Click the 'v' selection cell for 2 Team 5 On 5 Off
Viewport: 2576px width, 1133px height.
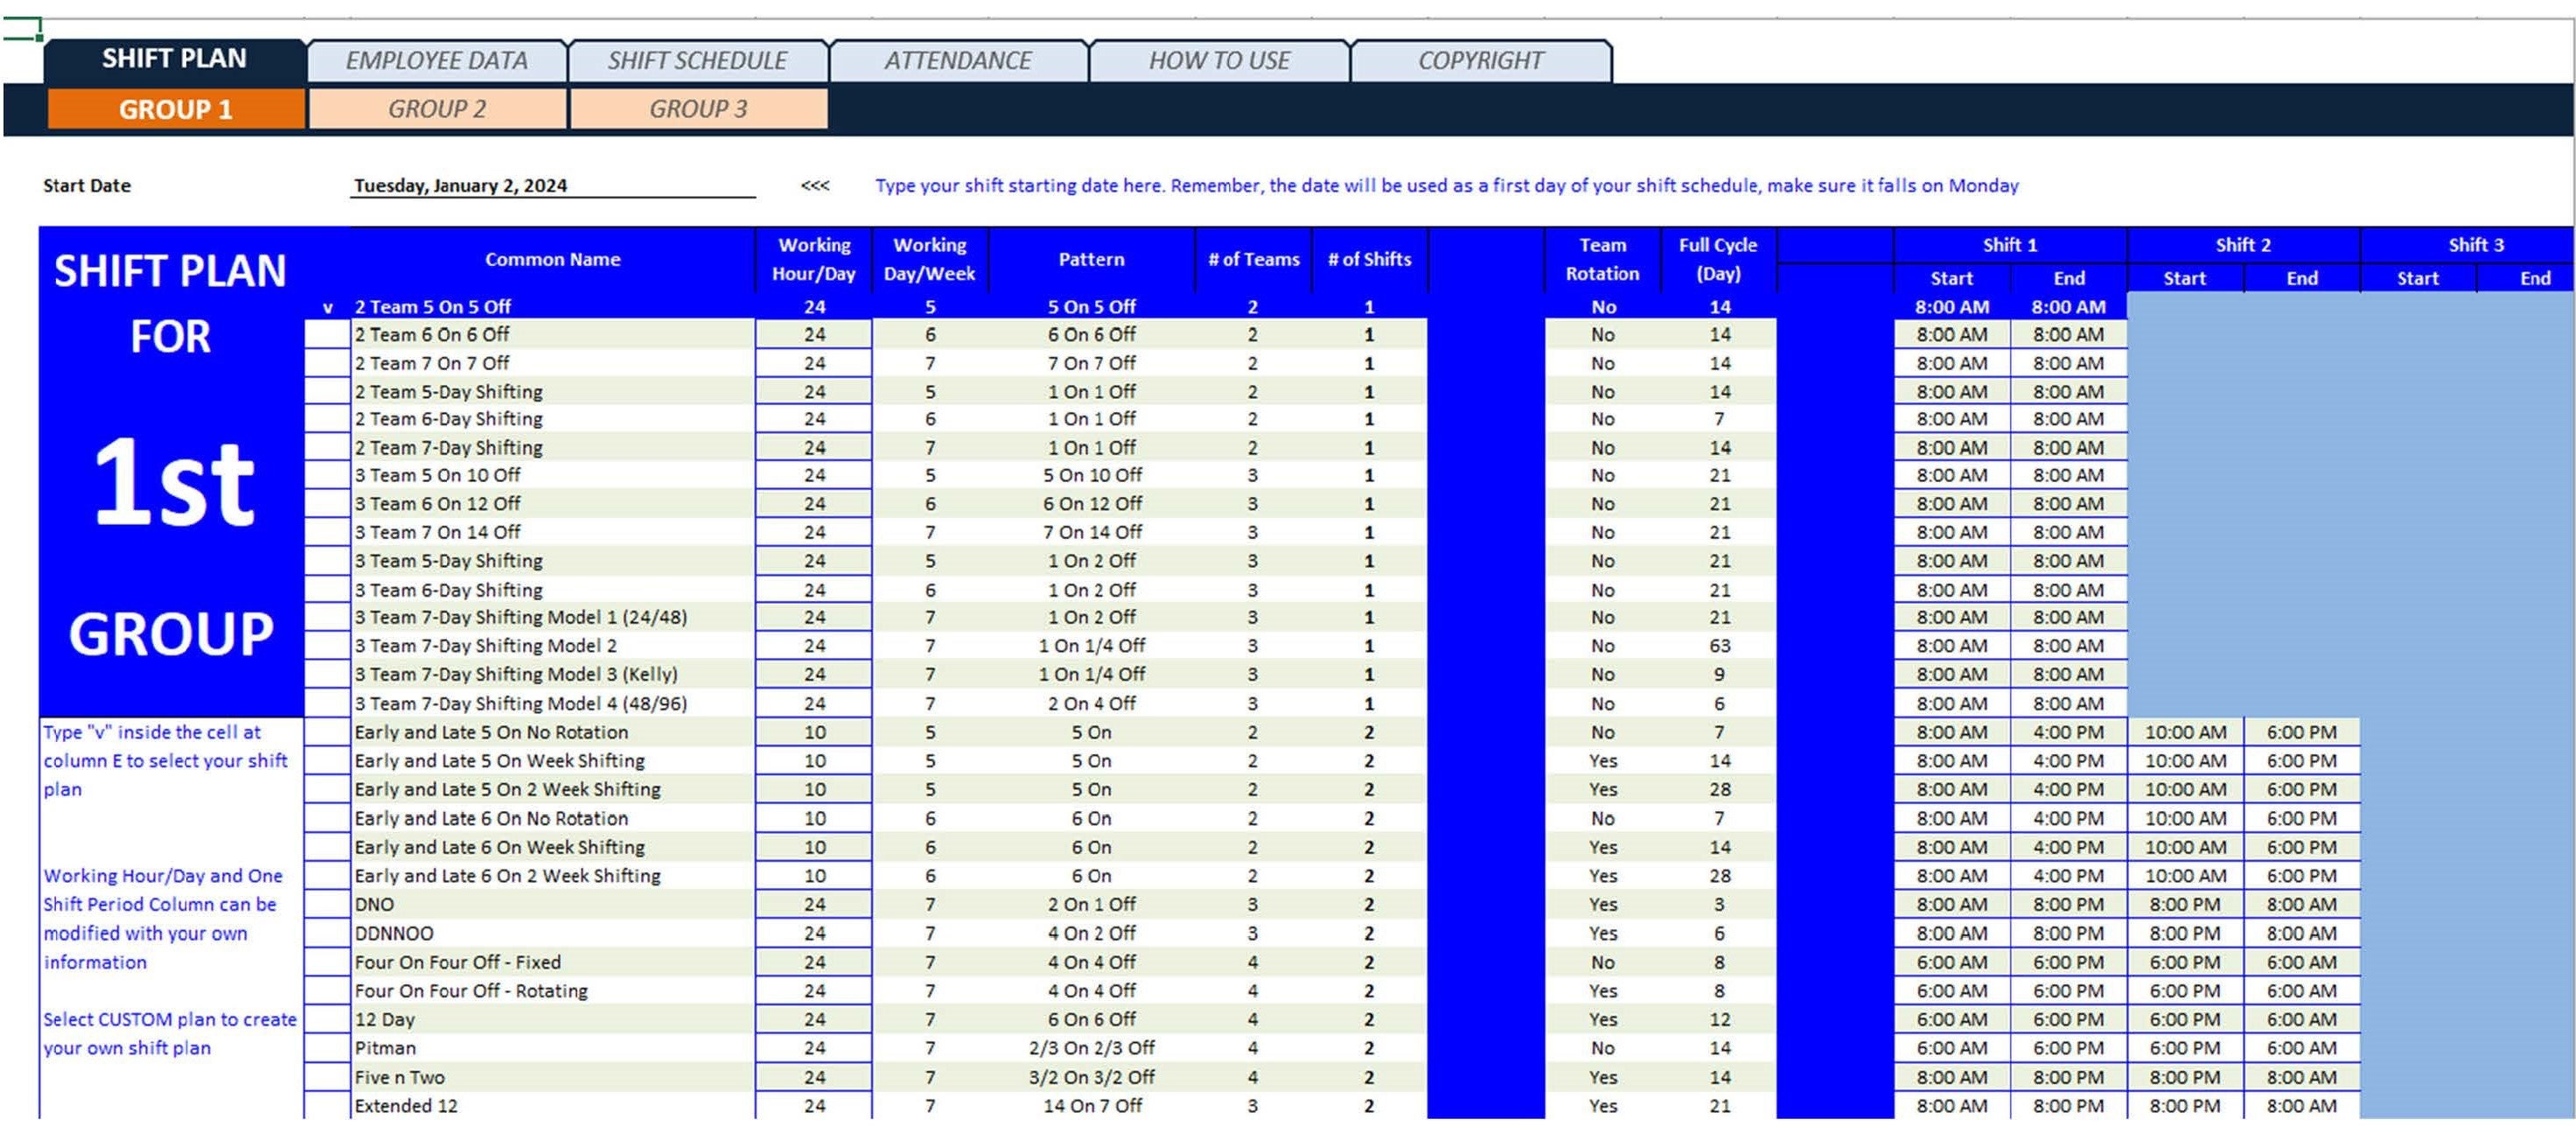327,307
